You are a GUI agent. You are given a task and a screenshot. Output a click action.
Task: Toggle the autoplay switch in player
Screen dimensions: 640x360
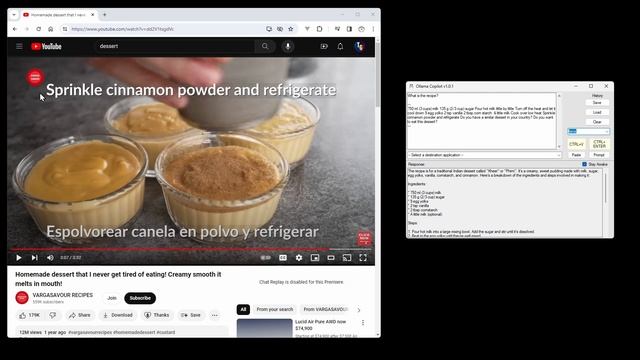pyautogui.click(x=265, y=258)
